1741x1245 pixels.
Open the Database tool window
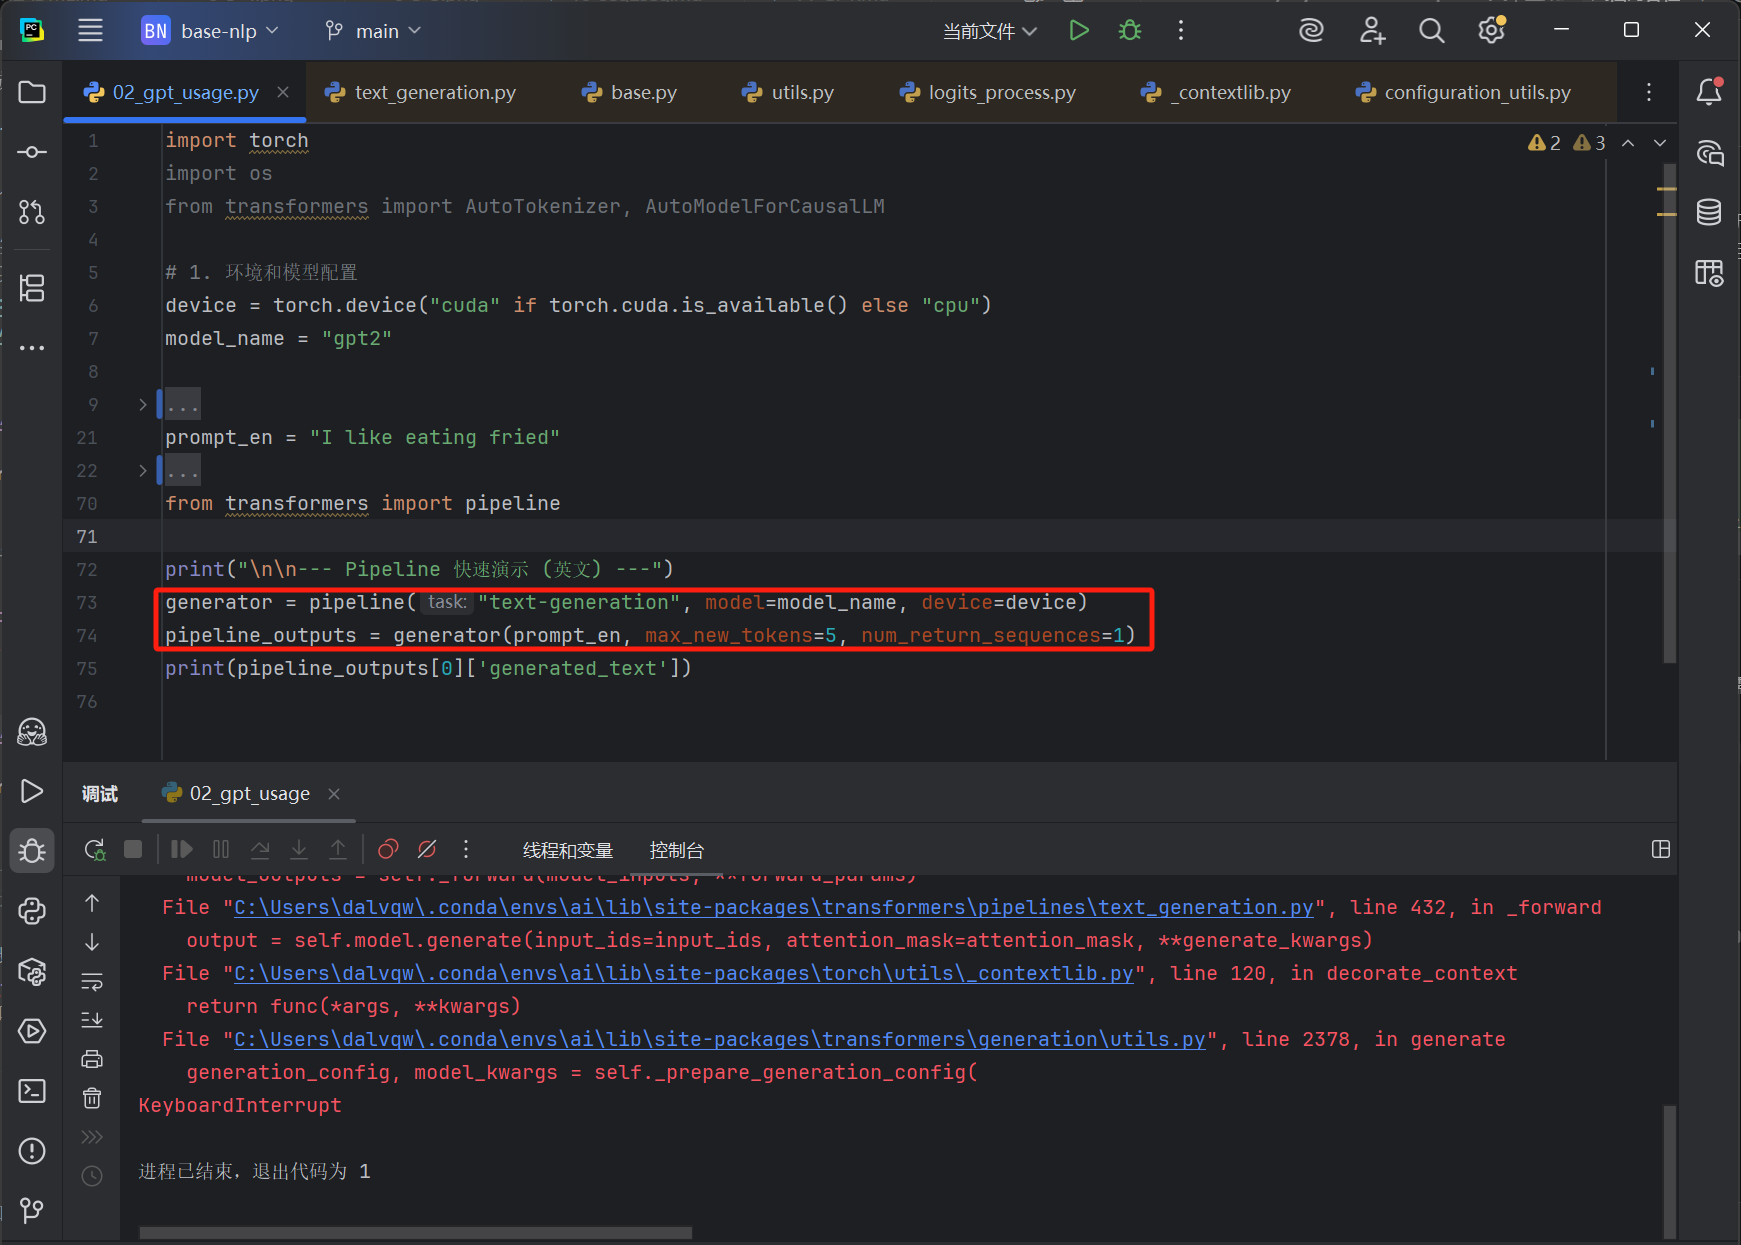pos(1709,212)
